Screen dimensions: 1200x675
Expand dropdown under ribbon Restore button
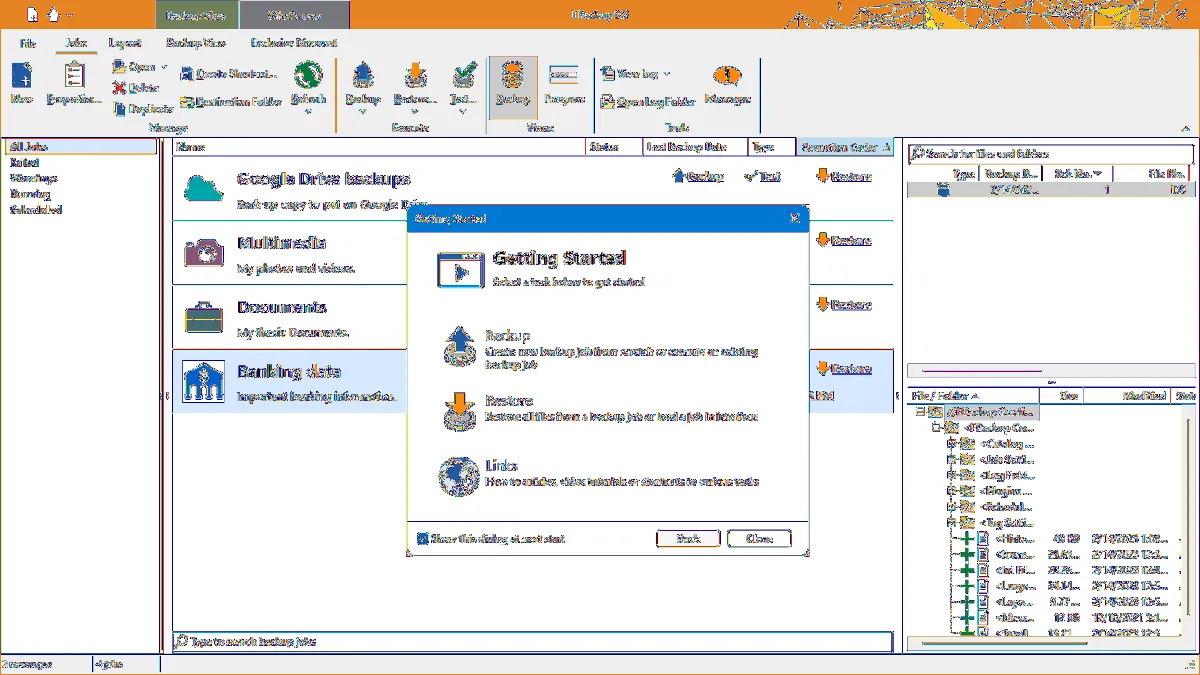[415, 111]
